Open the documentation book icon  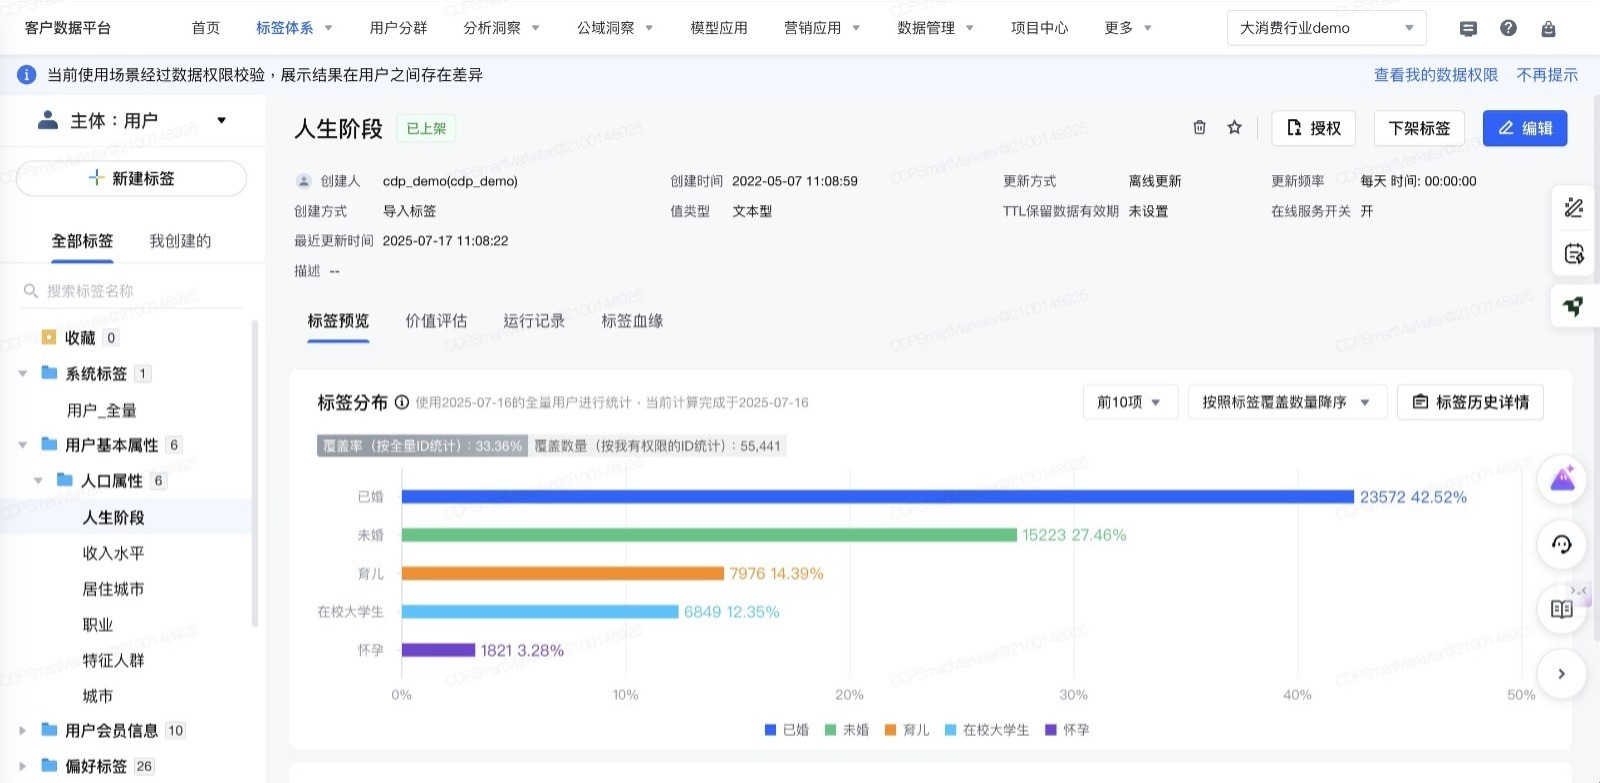pyautogui.click(x=1562, y=609)
